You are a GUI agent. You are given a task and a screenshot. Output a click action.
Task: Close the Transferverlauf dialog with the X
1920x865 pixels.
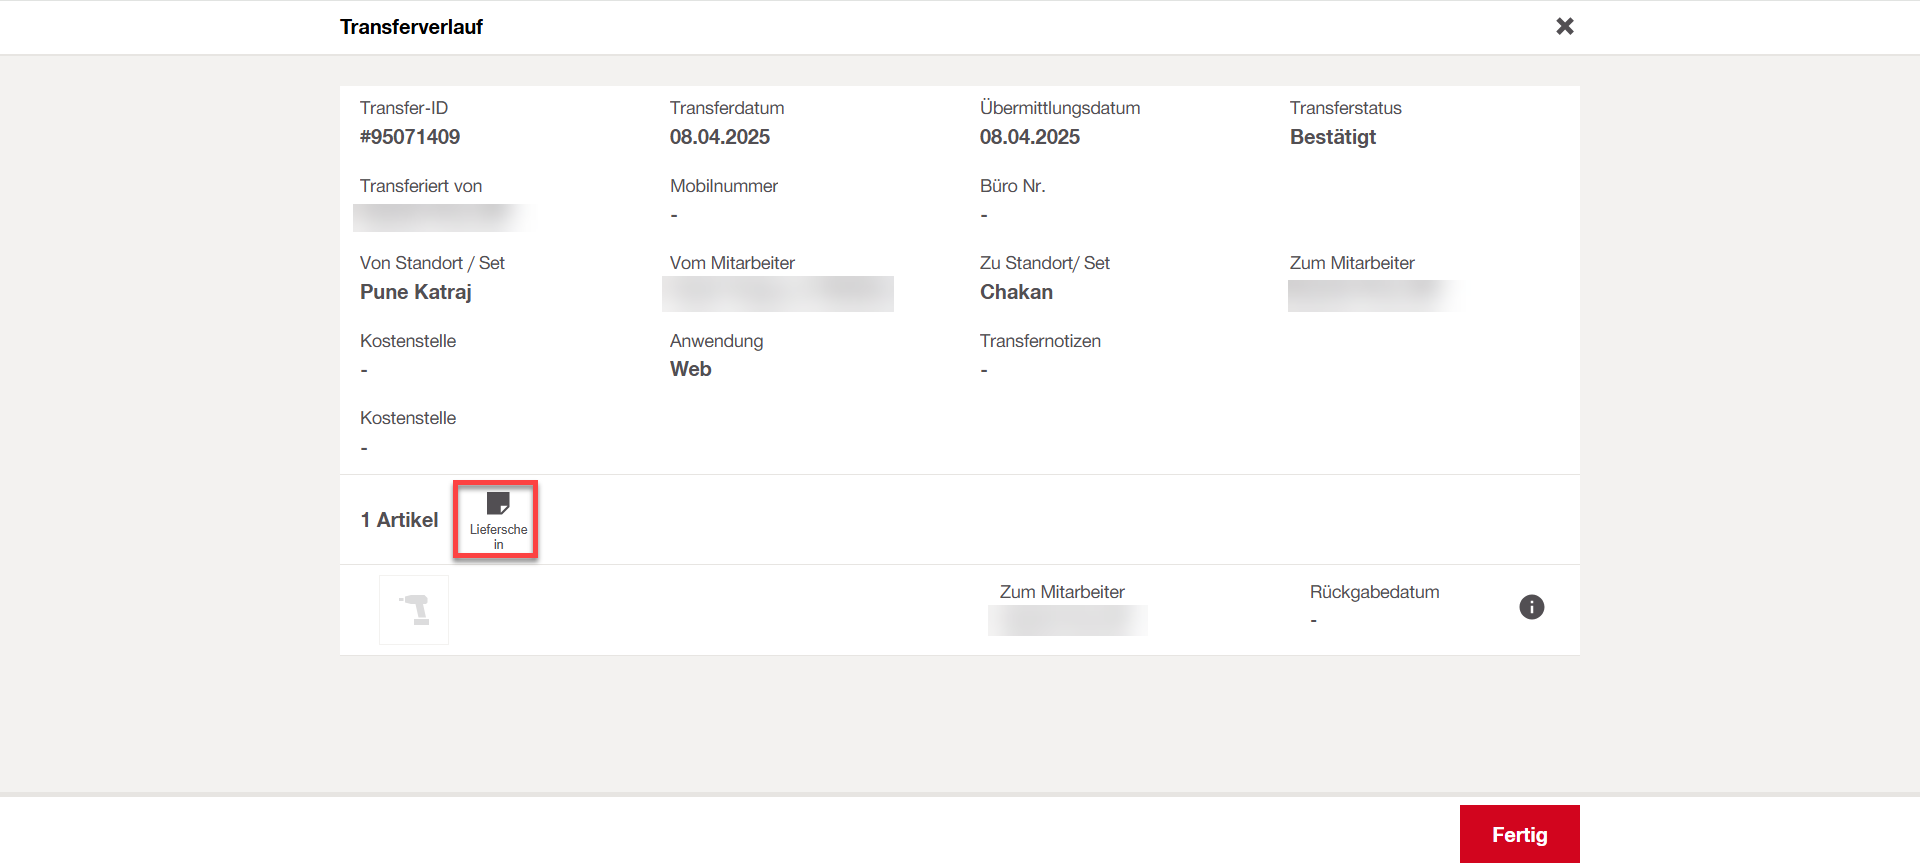1564,26
